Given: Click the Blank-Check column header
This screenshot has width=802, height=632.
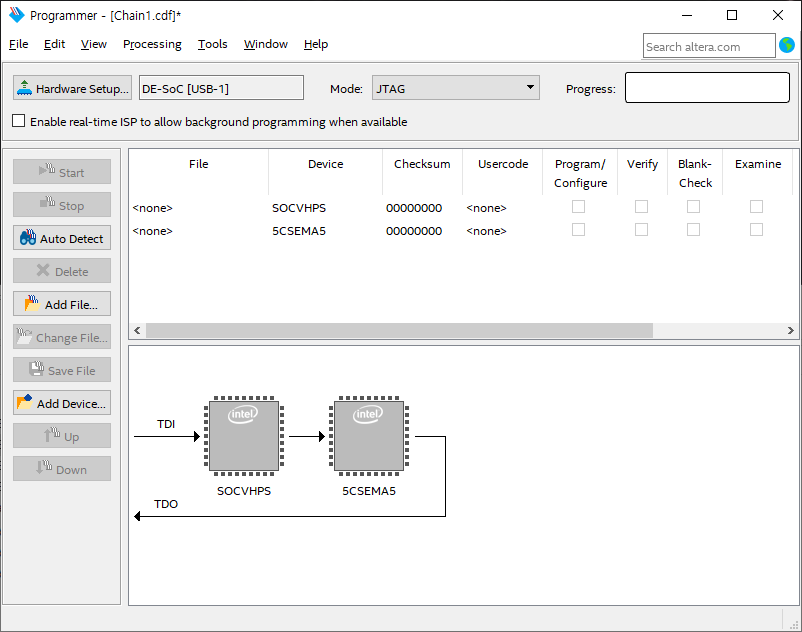Looking at the screenshot, I should click(x=695, y=172).
